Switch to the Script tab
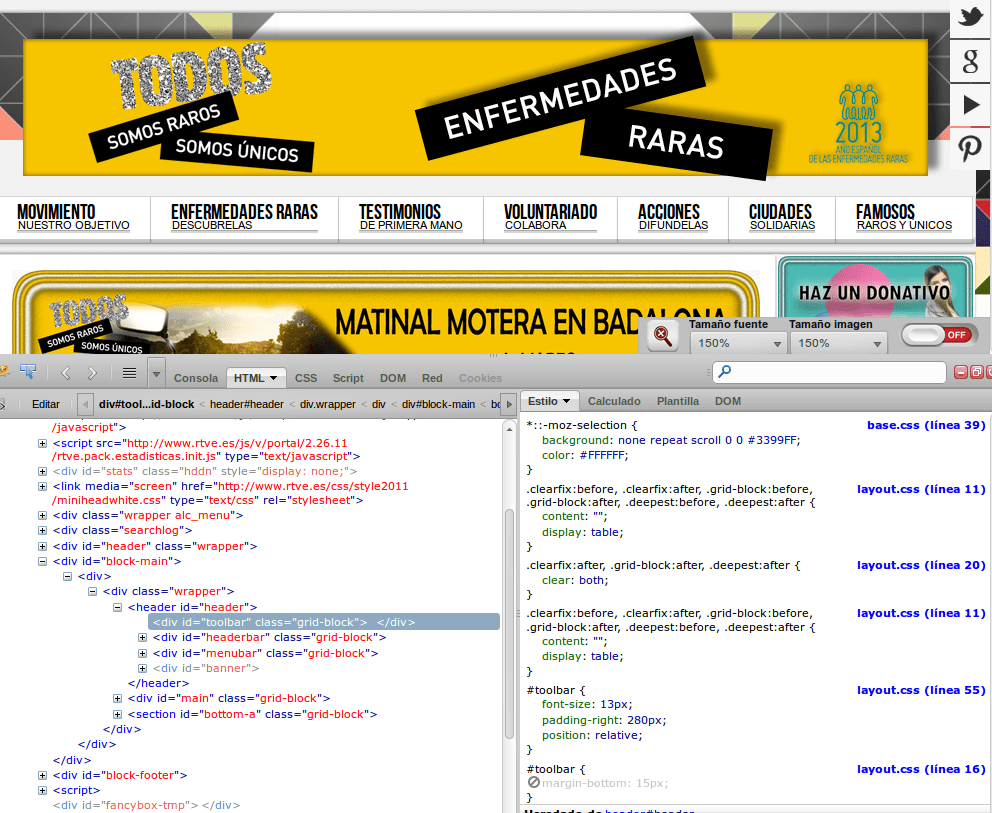This screenshot has width=992, height=813. coord(348,378)
